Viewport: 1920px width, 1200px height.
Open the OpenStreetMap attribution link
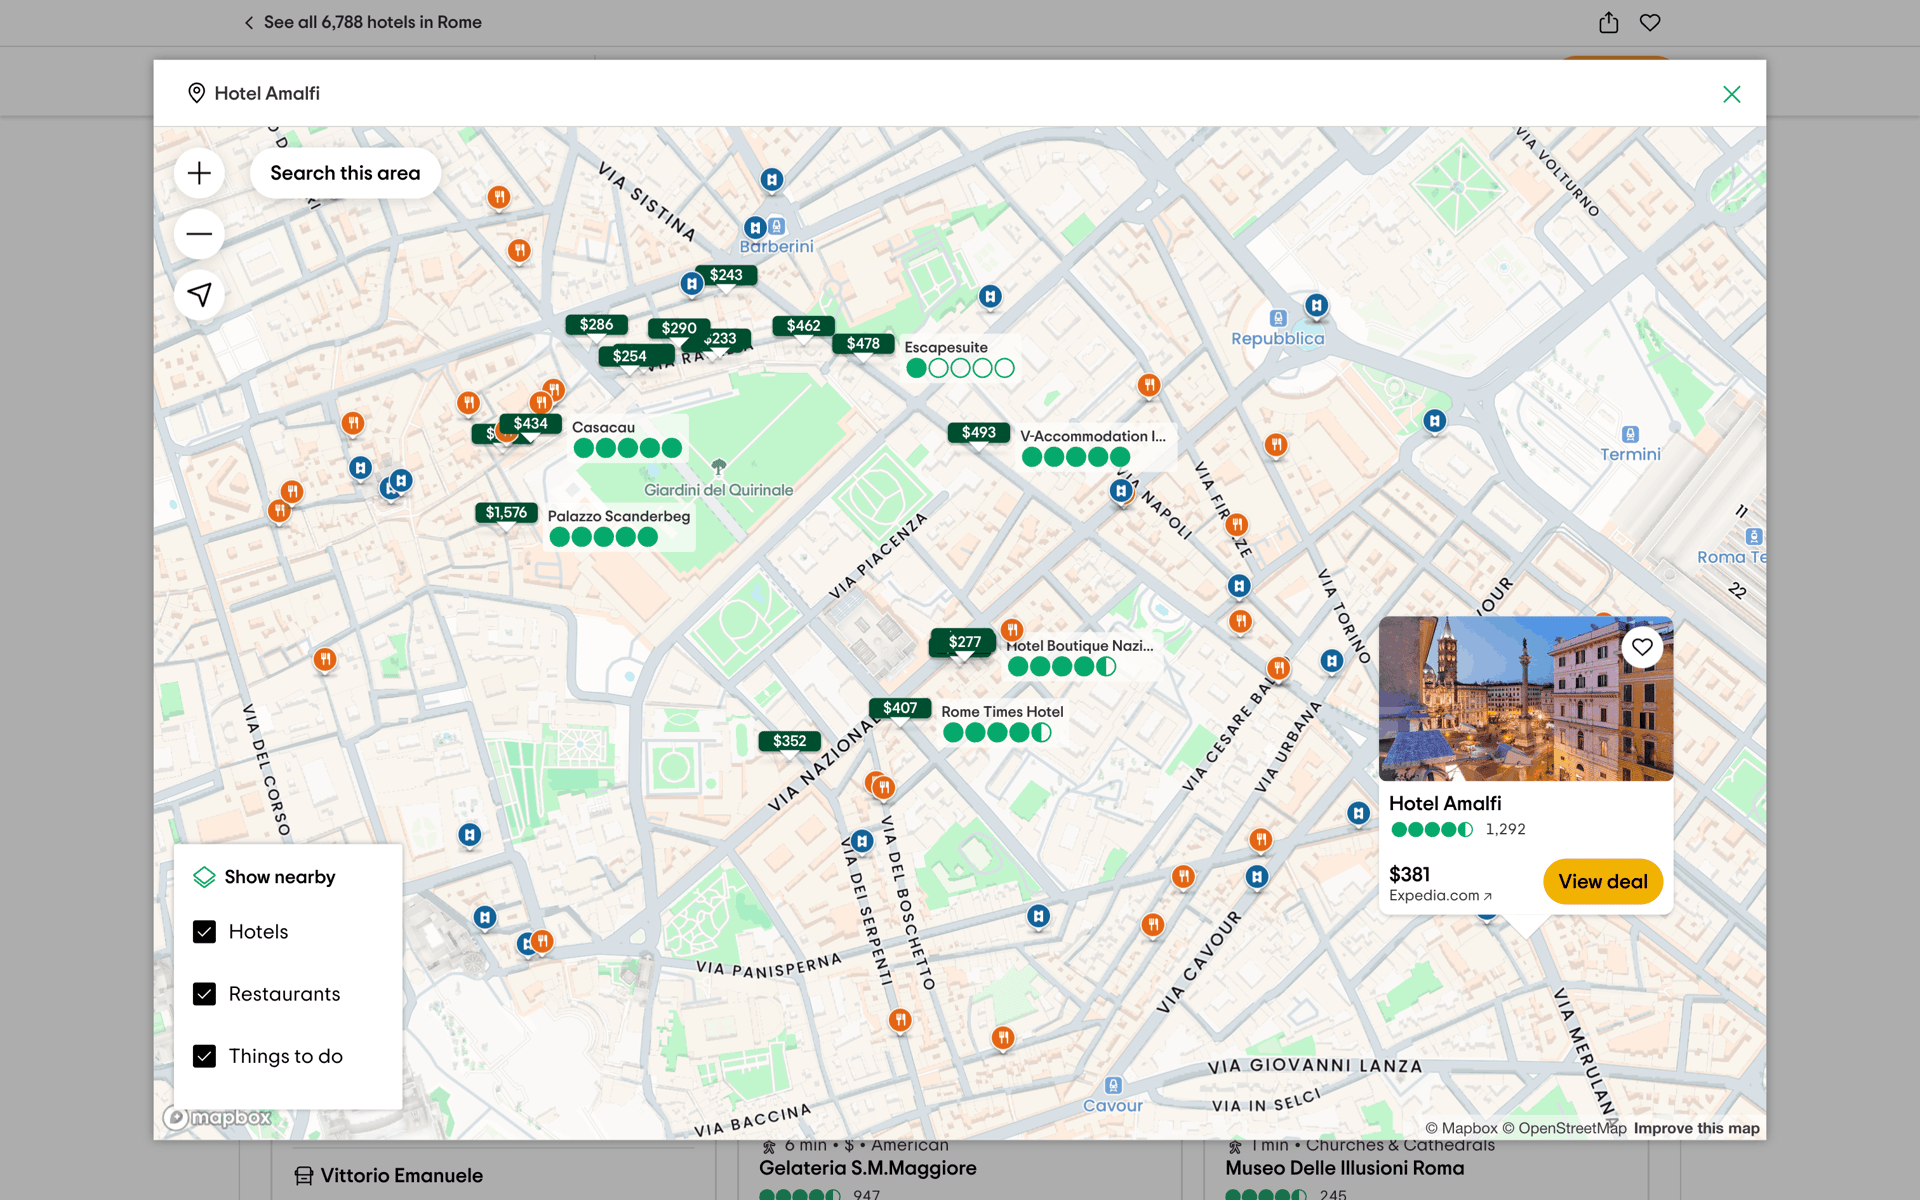point(1564,1128)
